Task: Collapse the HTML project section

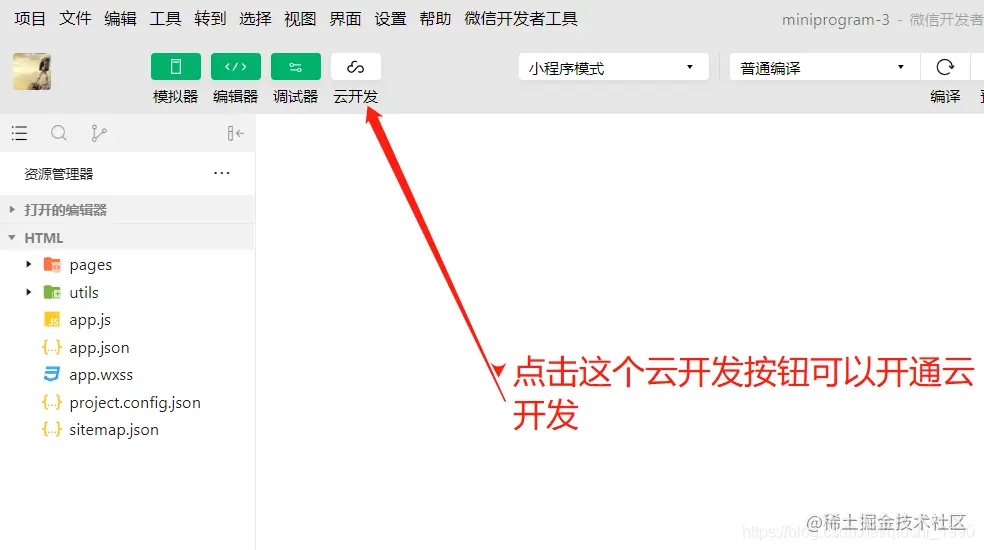Action: [127, 237]
